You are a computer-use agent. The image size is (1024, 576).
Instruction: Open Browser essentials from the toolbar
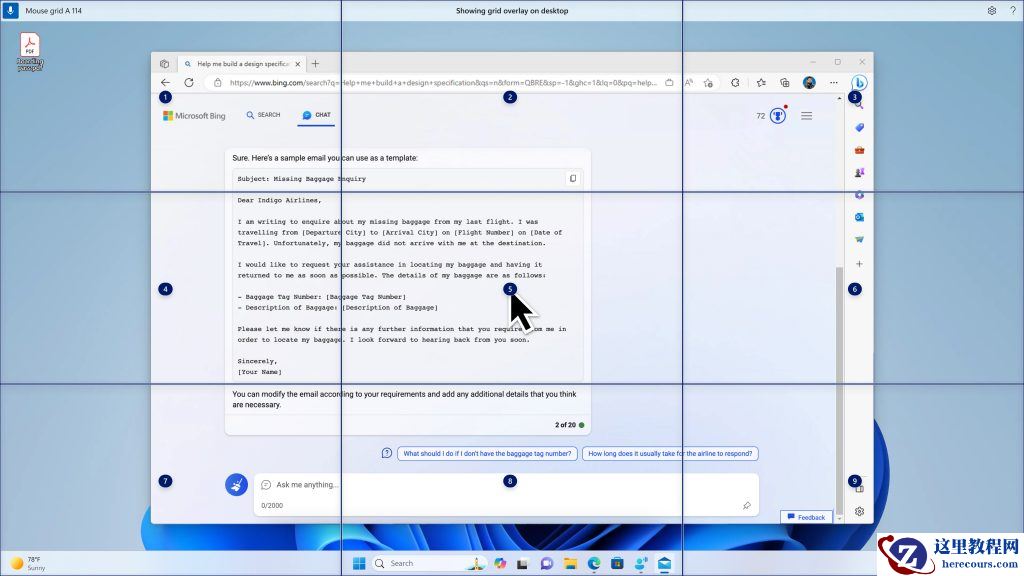coord(736,82)
